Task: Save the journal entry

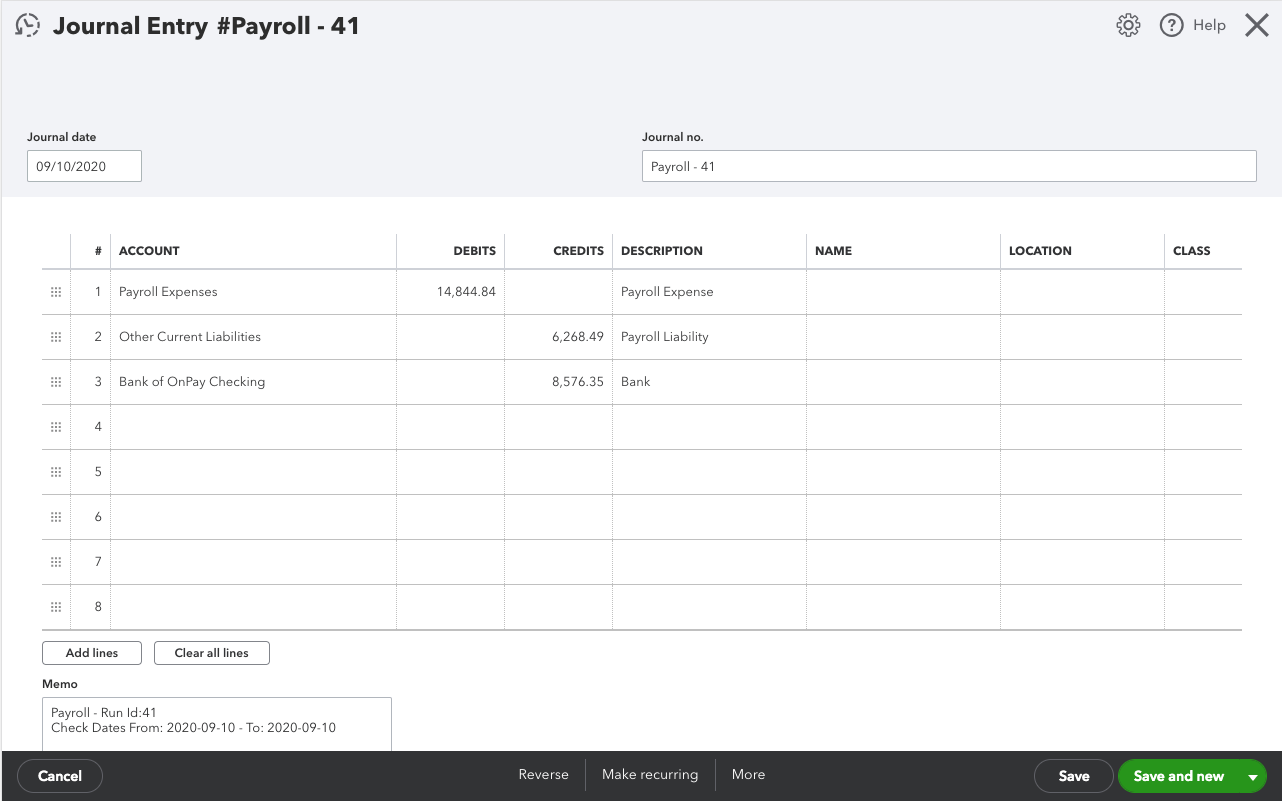Action: coord(1073,775)
